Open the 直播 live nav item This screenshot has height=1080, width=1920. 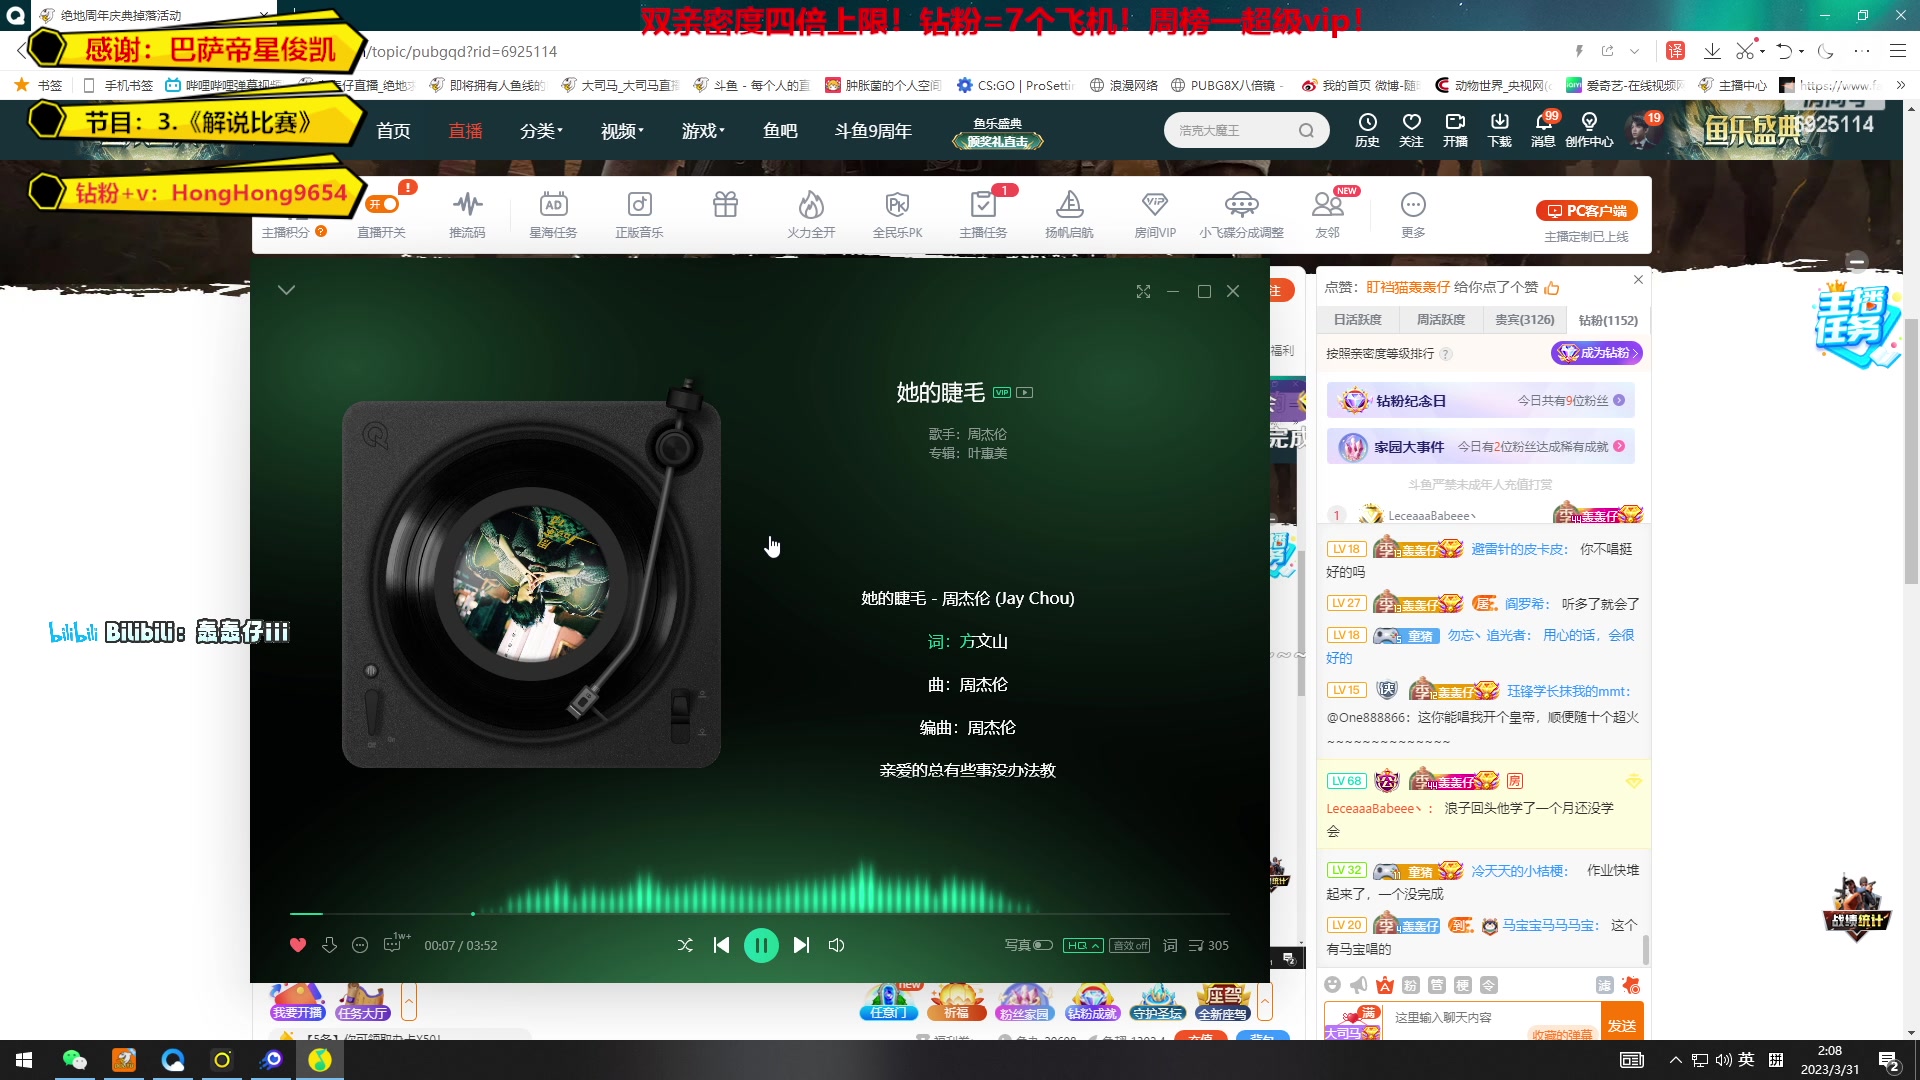tap(465, 131)
